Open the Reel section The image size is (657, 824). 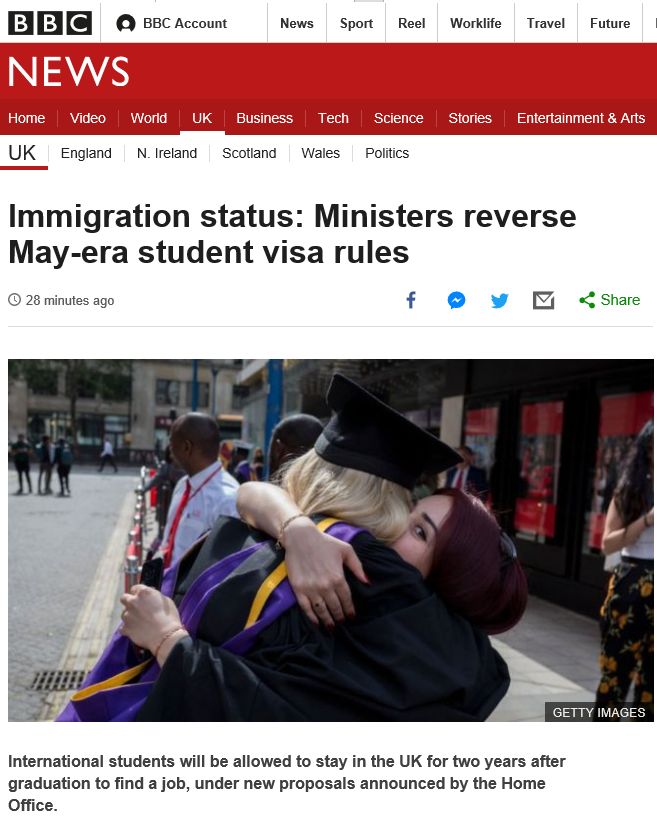412,24
